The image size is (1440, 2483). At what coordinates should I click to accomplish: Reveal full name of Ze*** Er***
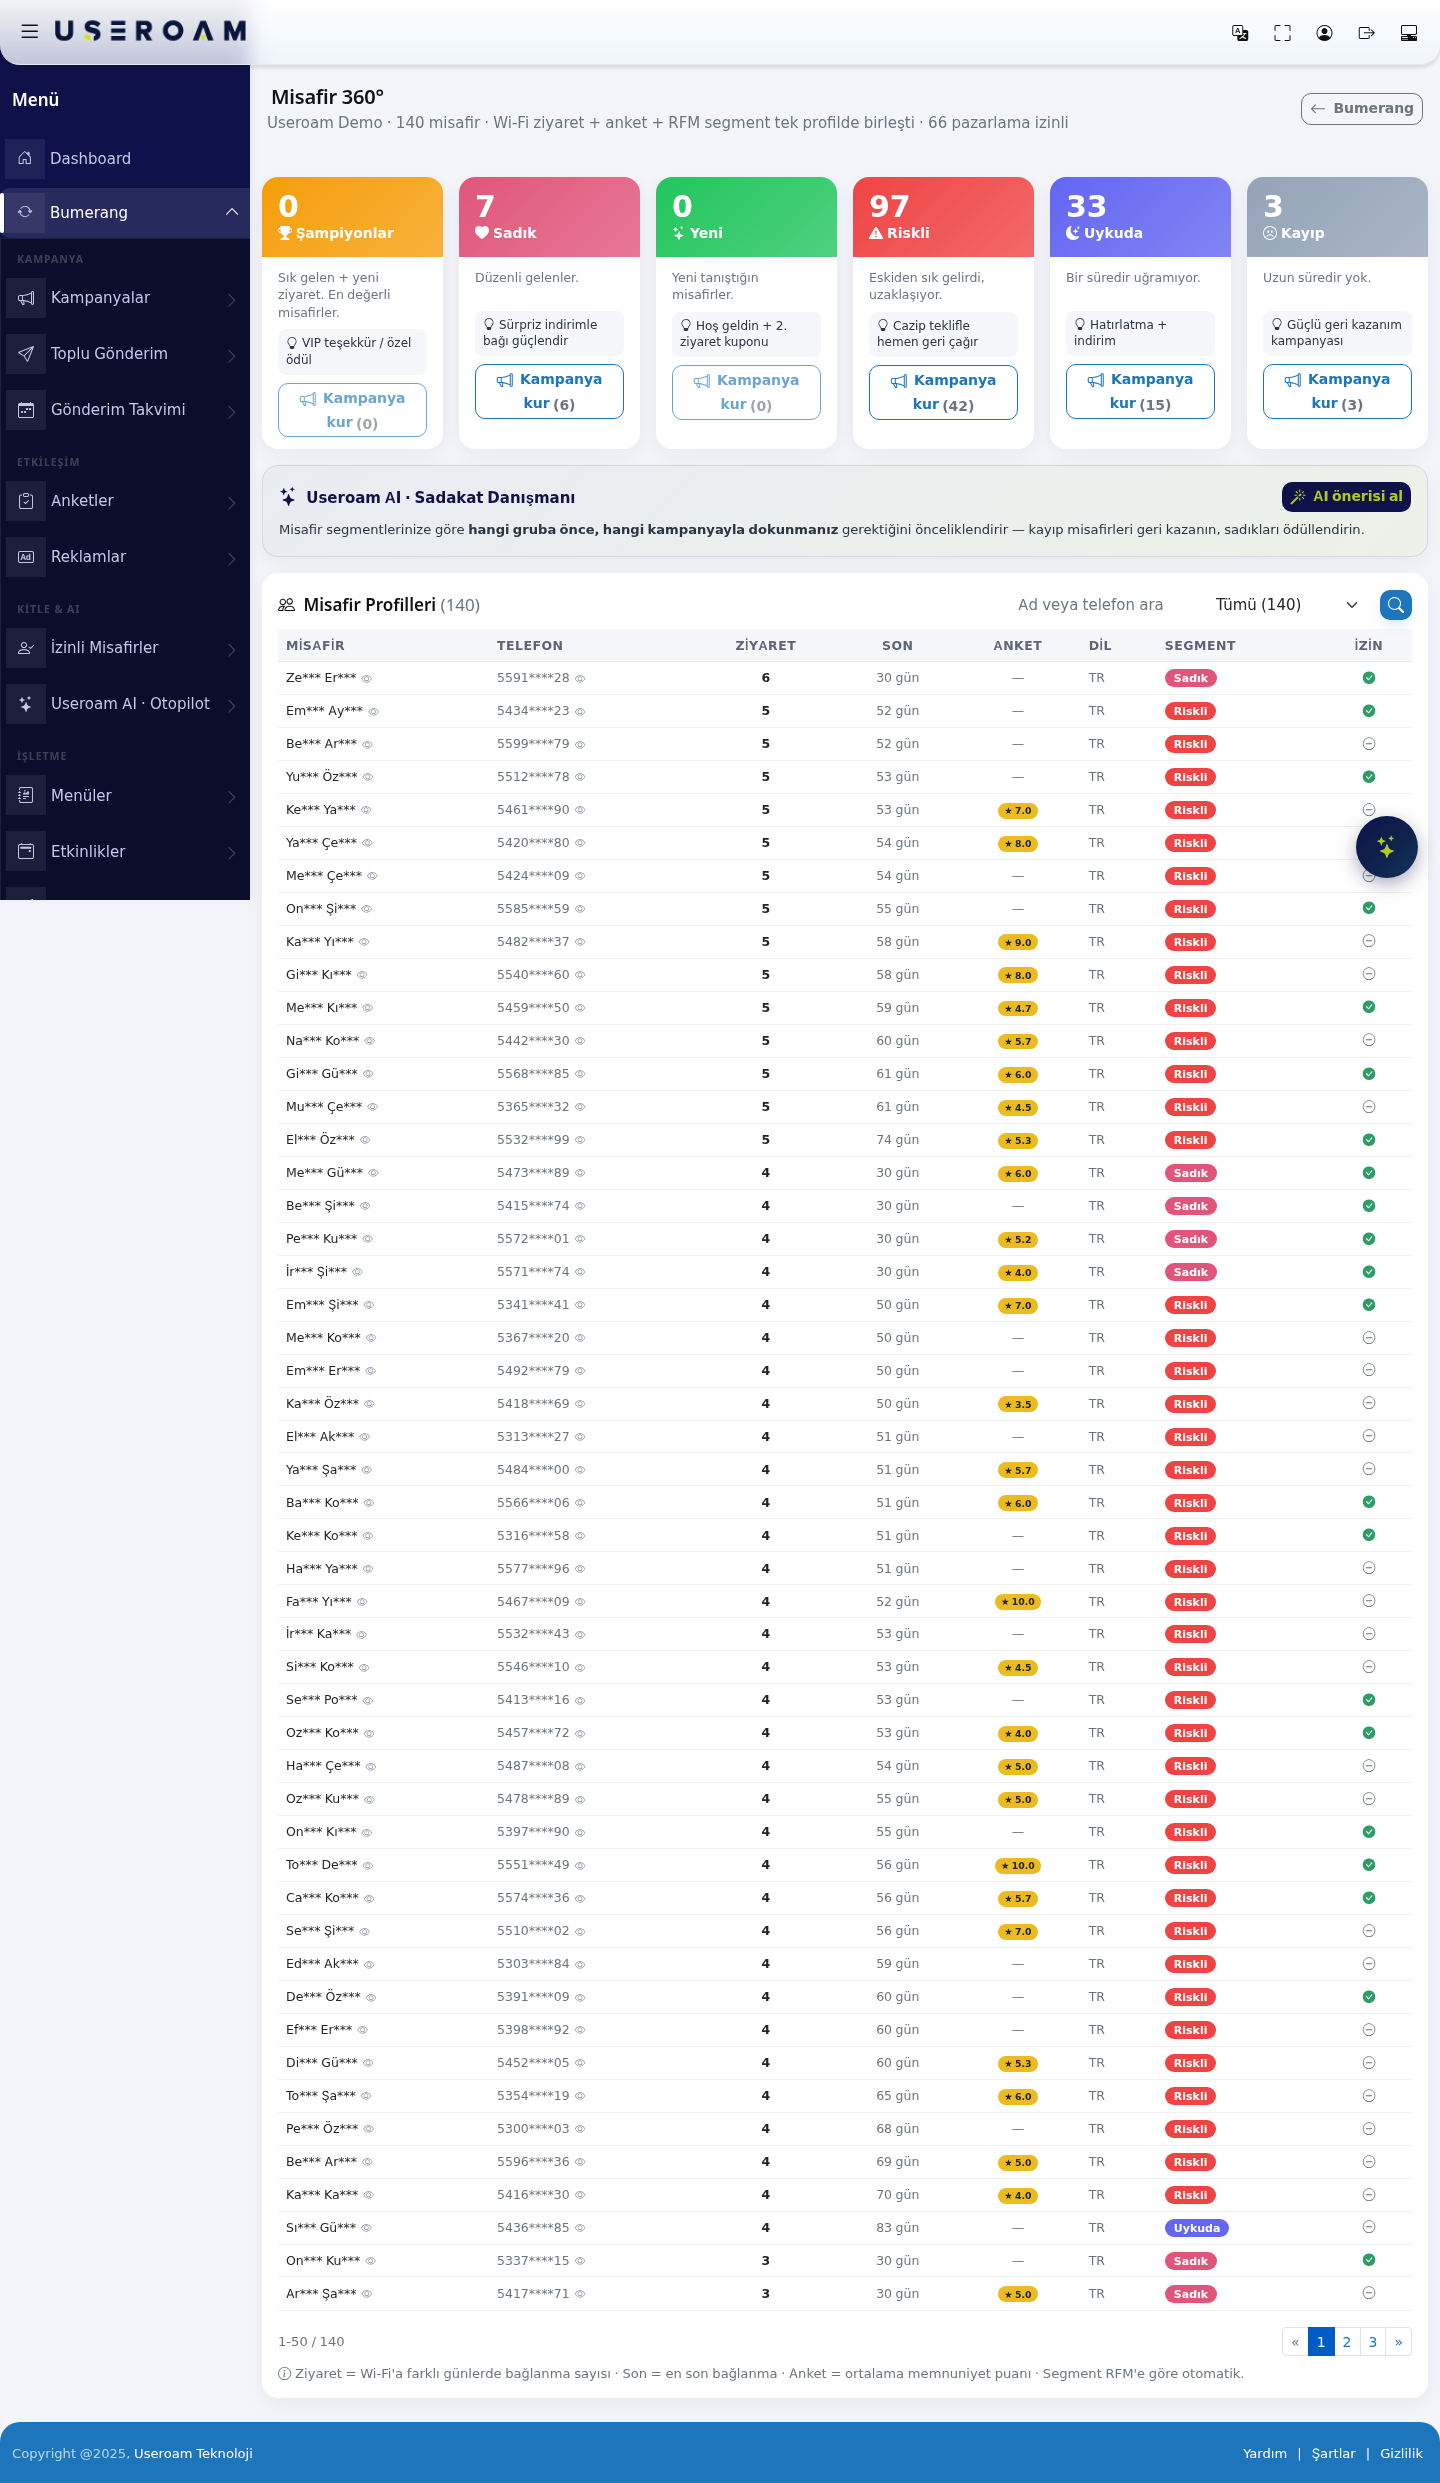(x=367, y=679)
